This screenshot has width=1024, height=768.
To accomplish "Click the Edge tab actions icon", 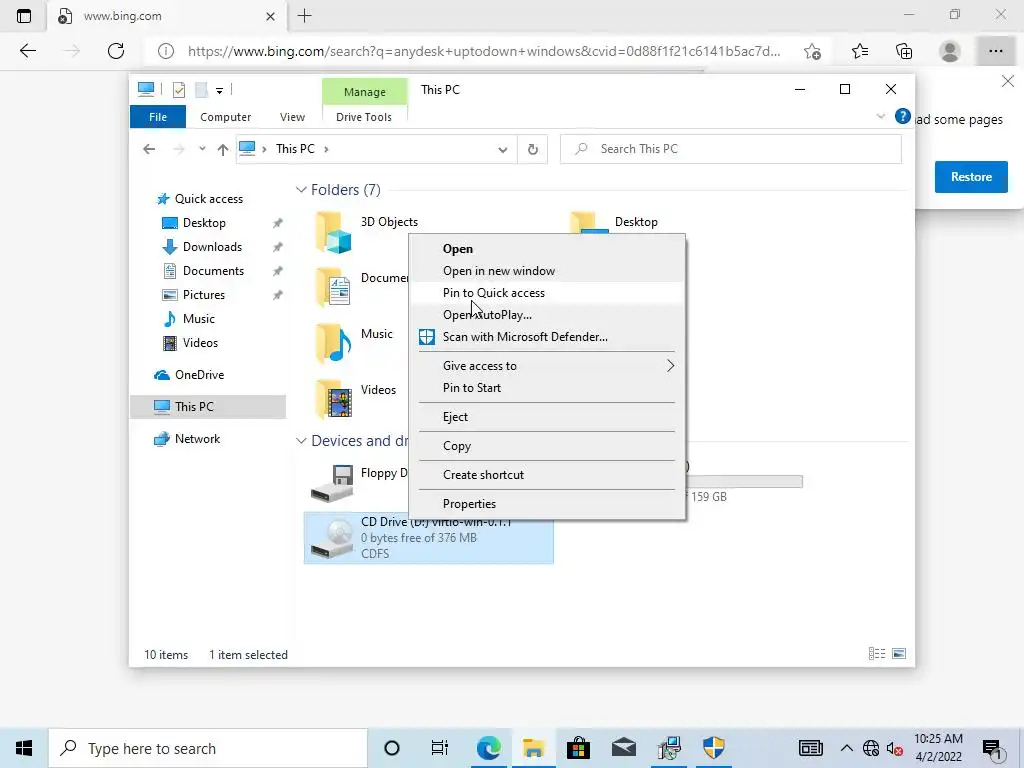I will pyautogui.click(x=24, y=16).
